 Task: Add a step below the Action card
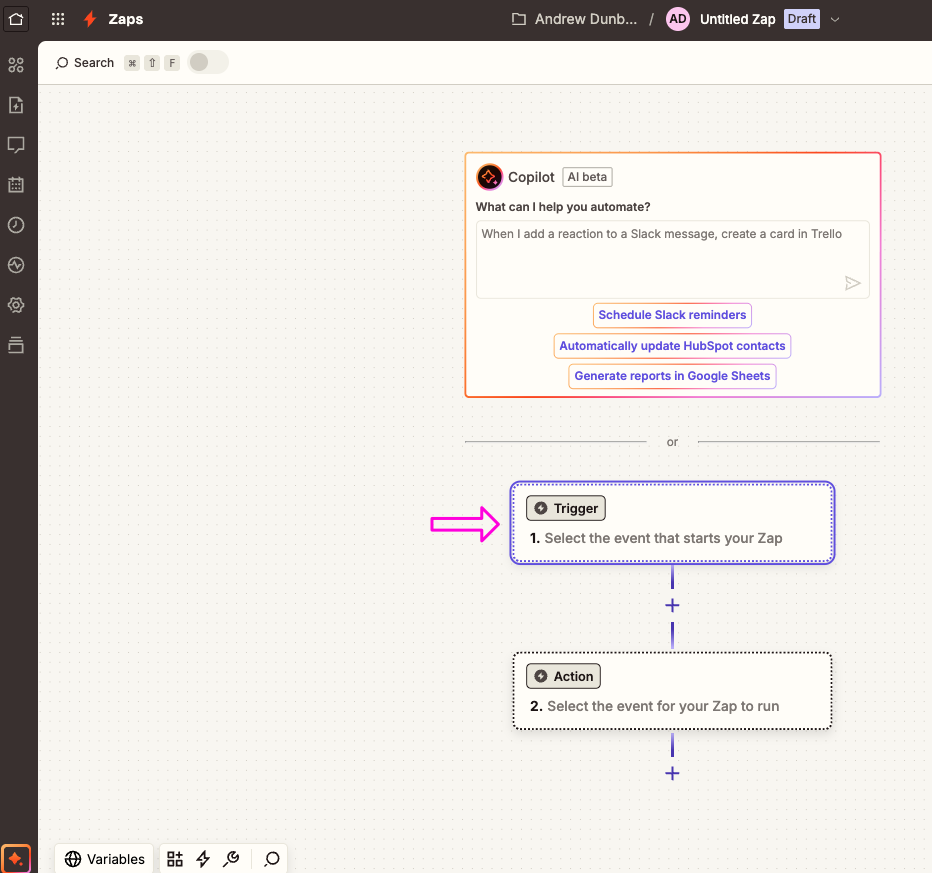click(x=672, y=773)
